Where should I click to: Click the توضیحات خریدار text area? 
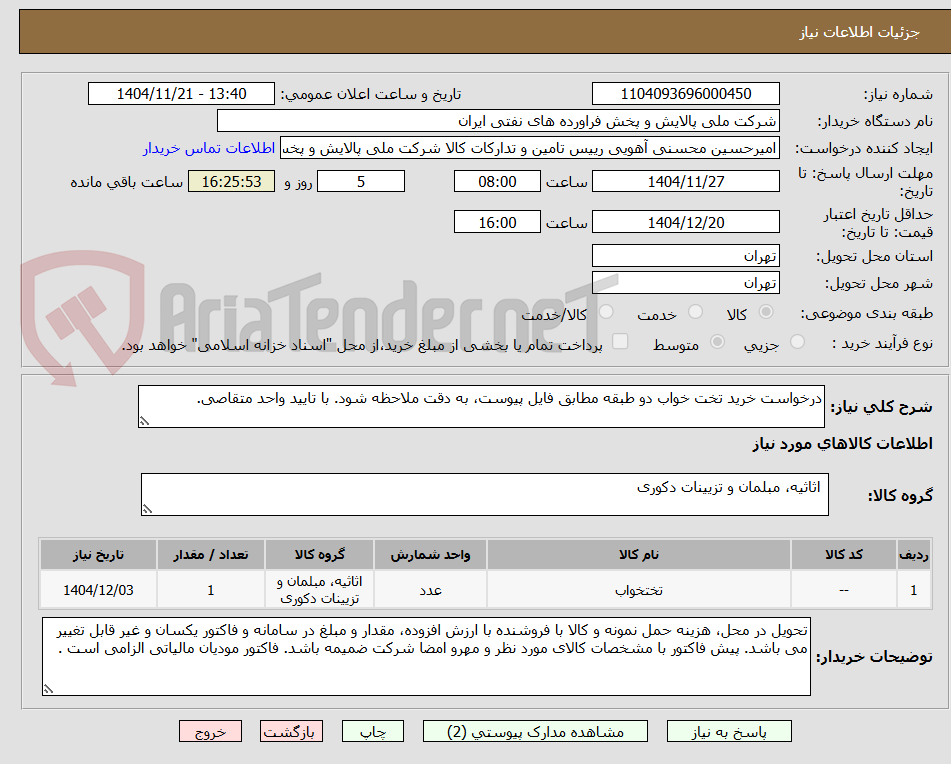tap(426, 657)
